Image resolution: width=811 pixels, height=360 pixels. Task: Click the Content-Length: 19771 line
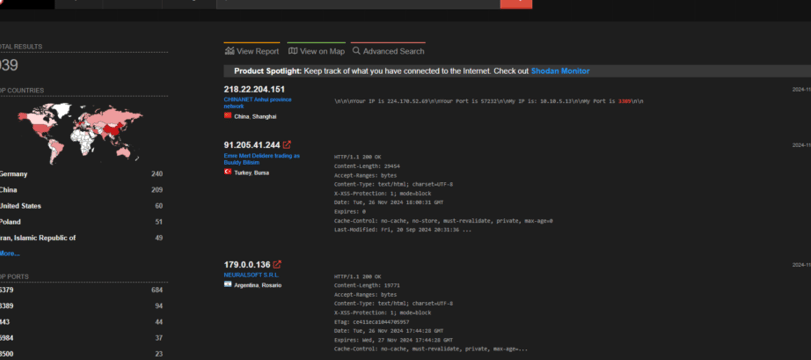[x=367, y=285]
